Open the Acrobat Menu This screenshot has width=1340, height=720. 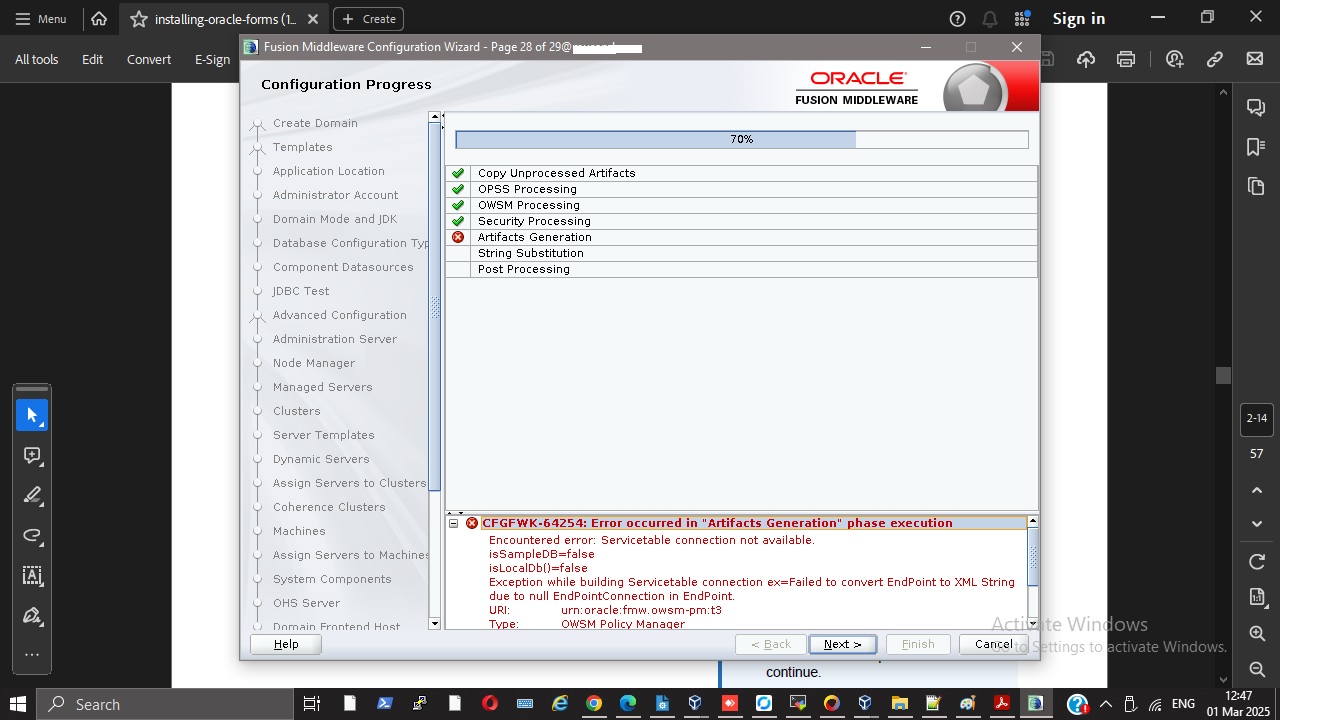[41, 19]
